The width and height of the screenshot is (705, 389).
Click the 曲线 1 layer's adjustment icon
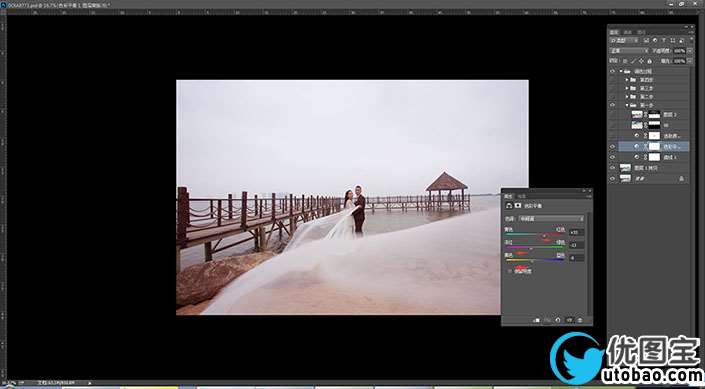point(637,157)
